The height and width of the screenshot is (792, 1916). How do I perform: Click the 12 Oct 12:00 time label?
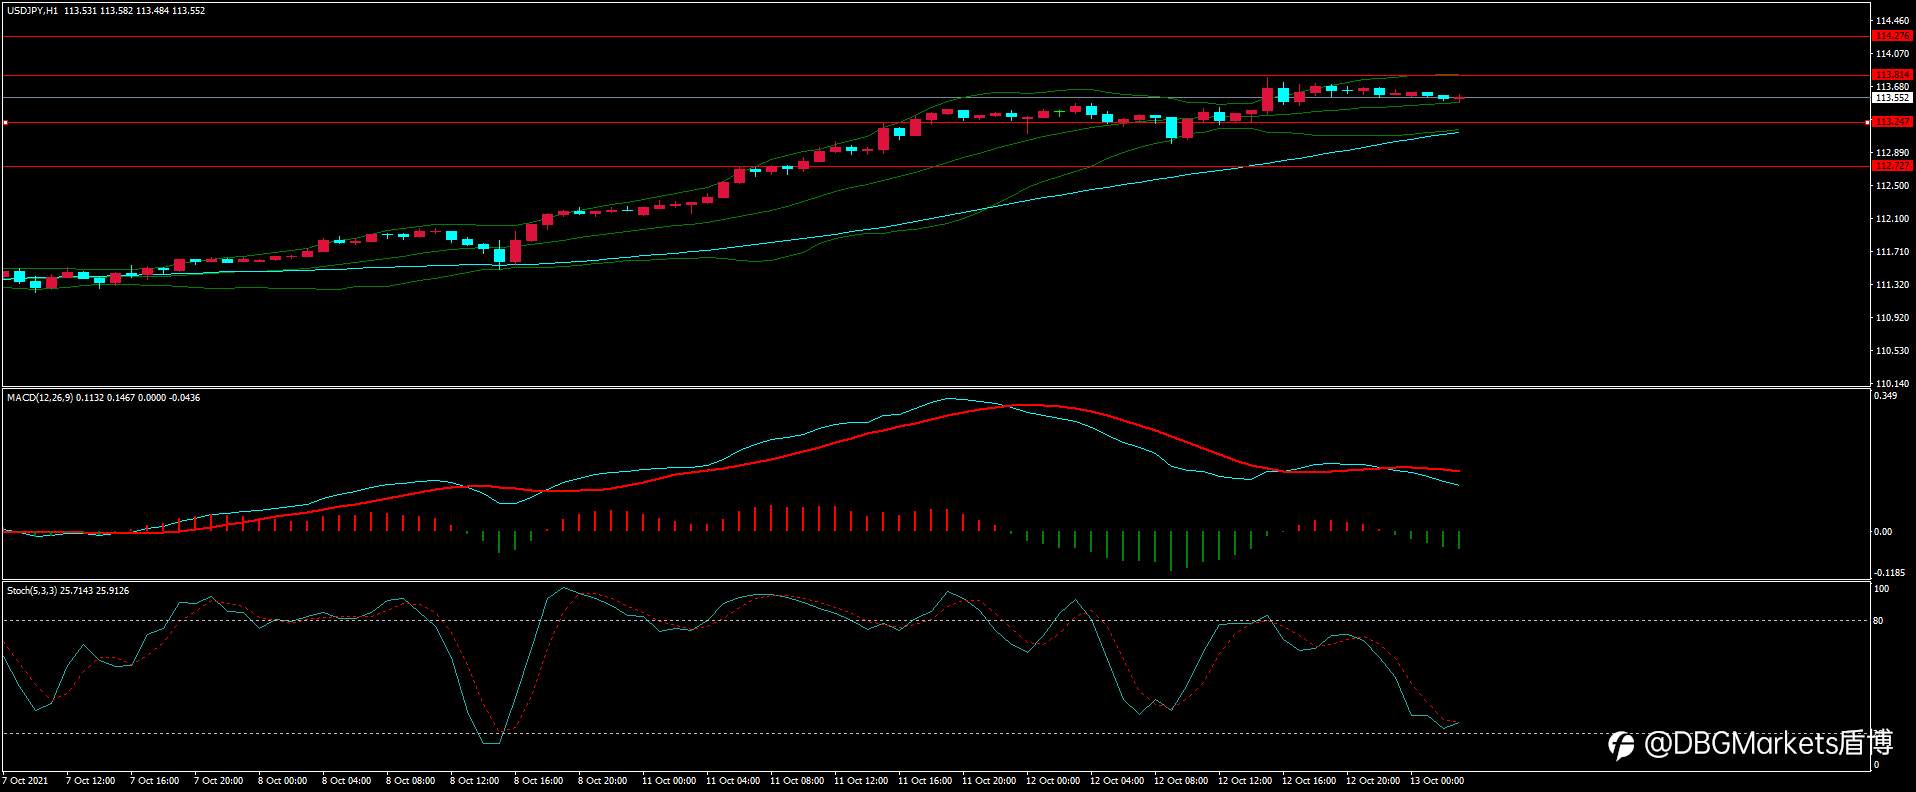(1245, 781)
